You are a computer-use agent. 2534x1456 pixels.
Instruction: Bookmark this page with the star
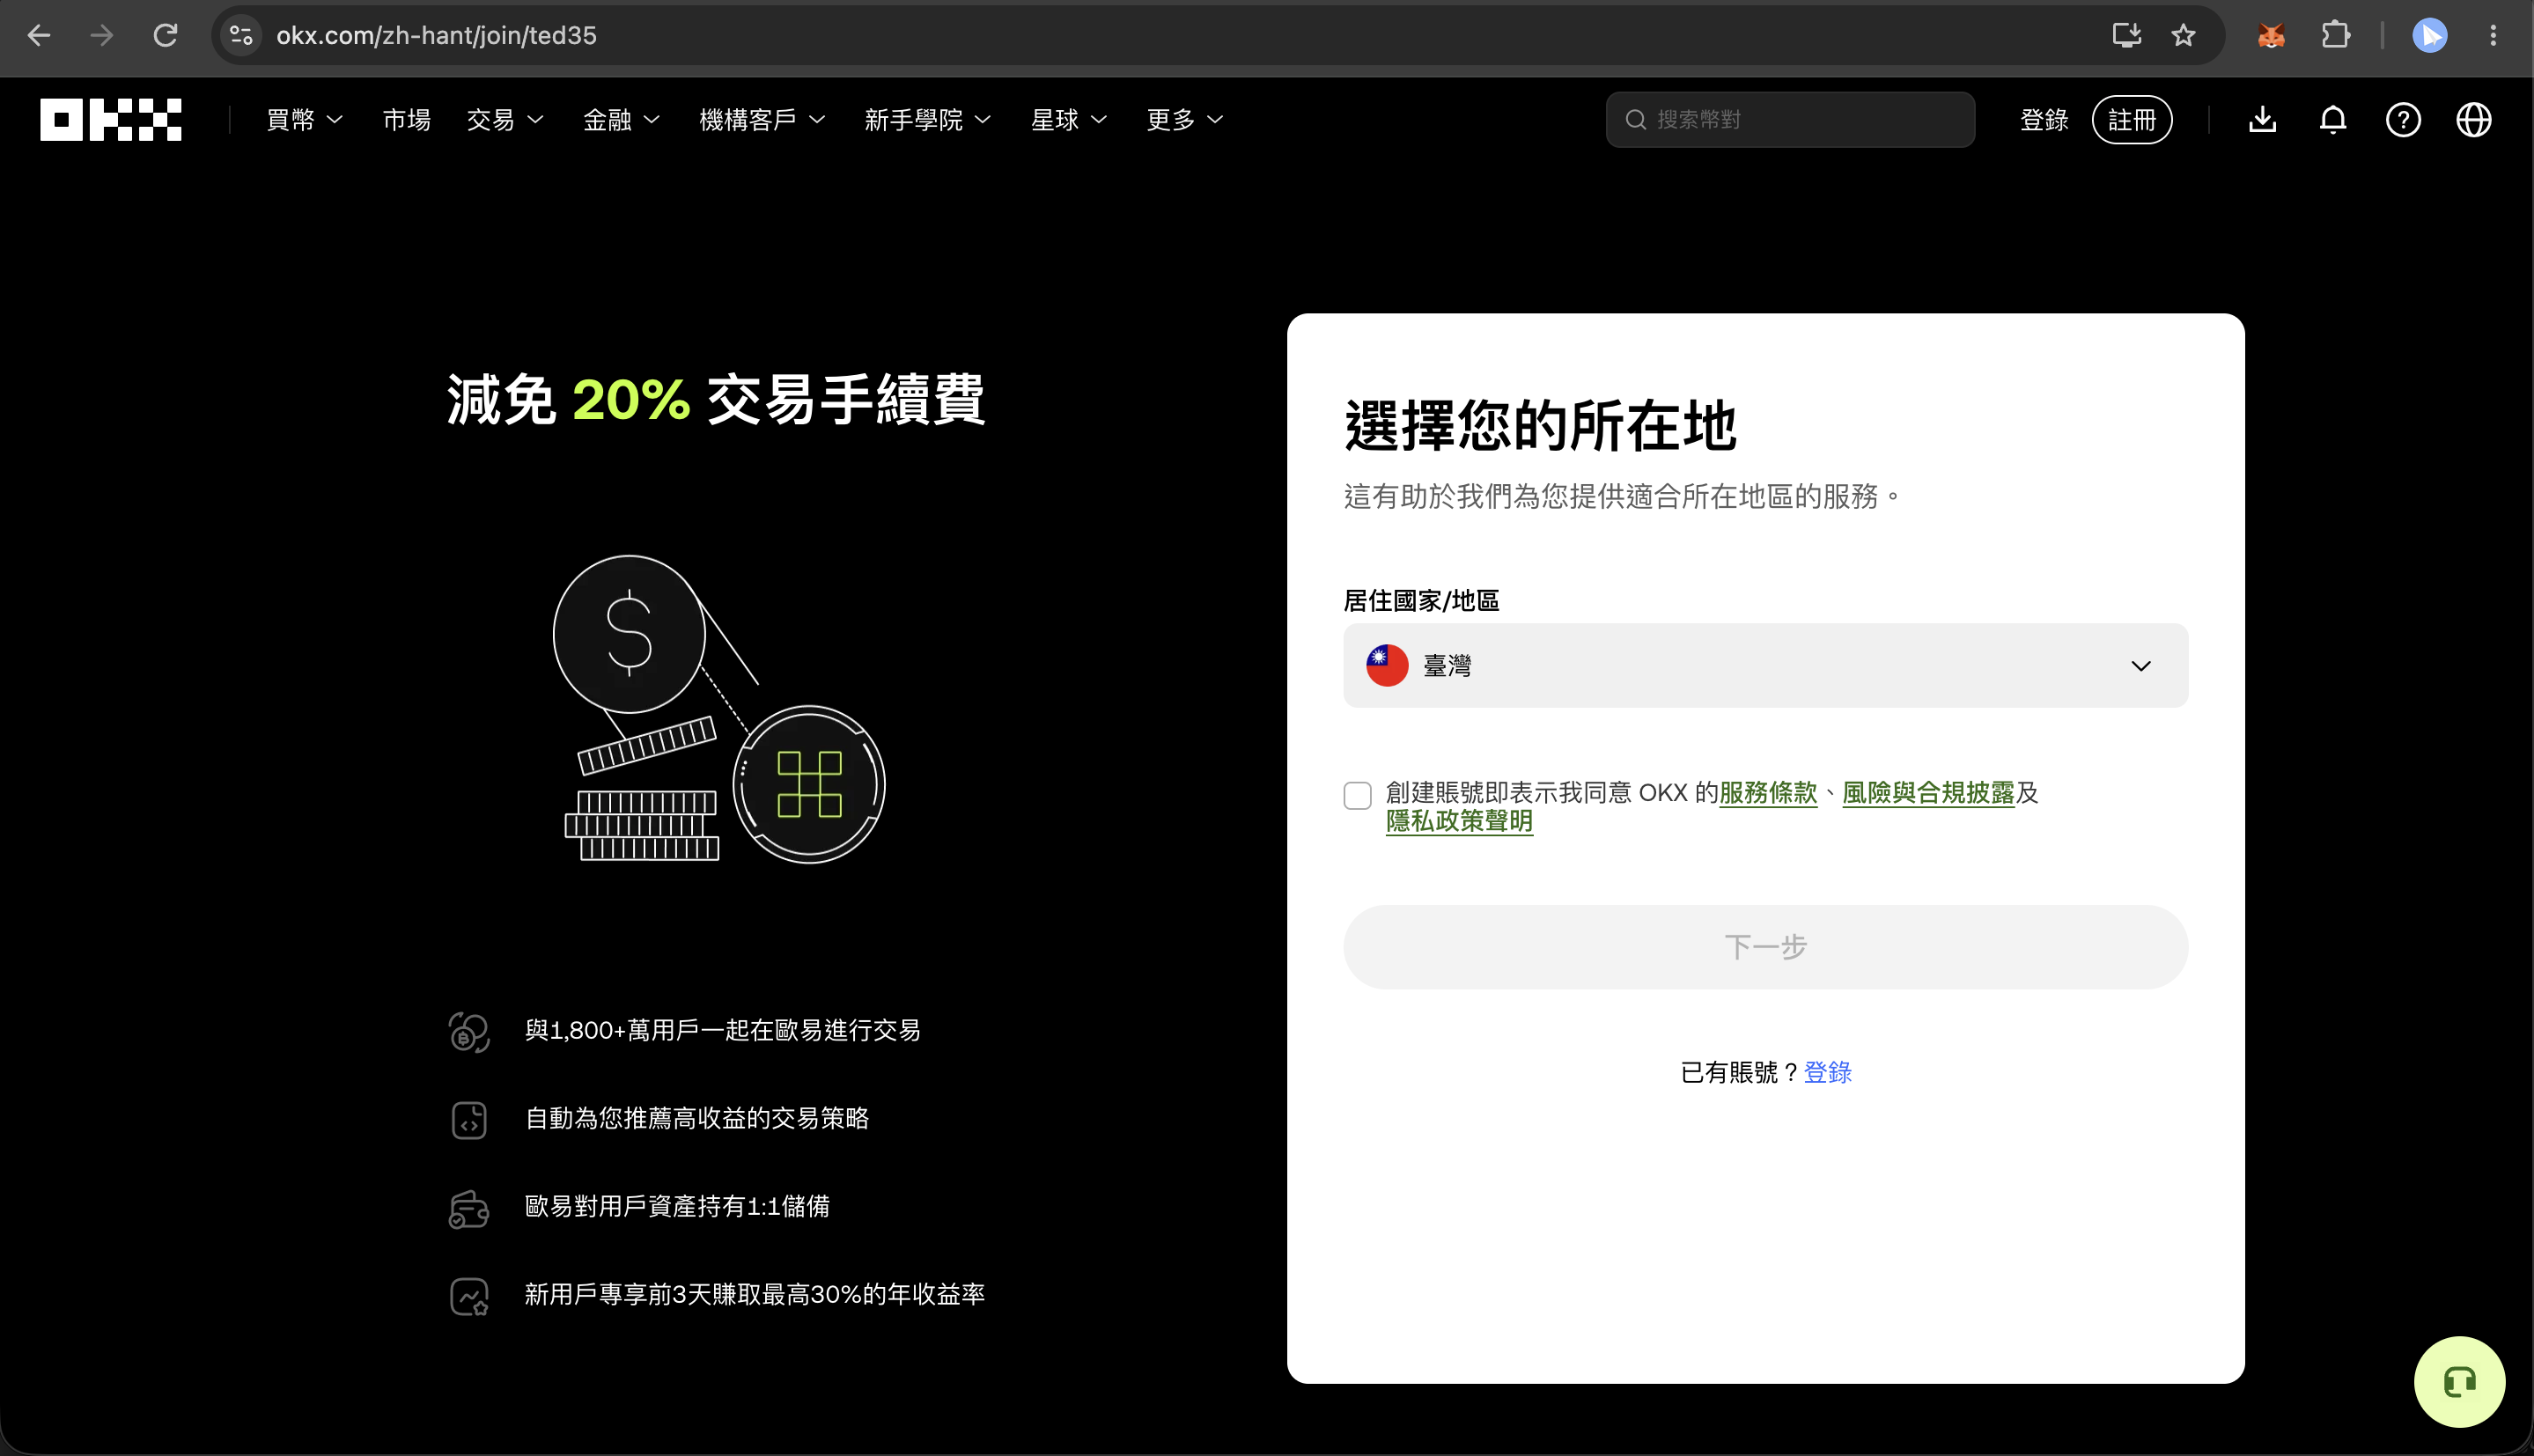tap(2183, 36)
